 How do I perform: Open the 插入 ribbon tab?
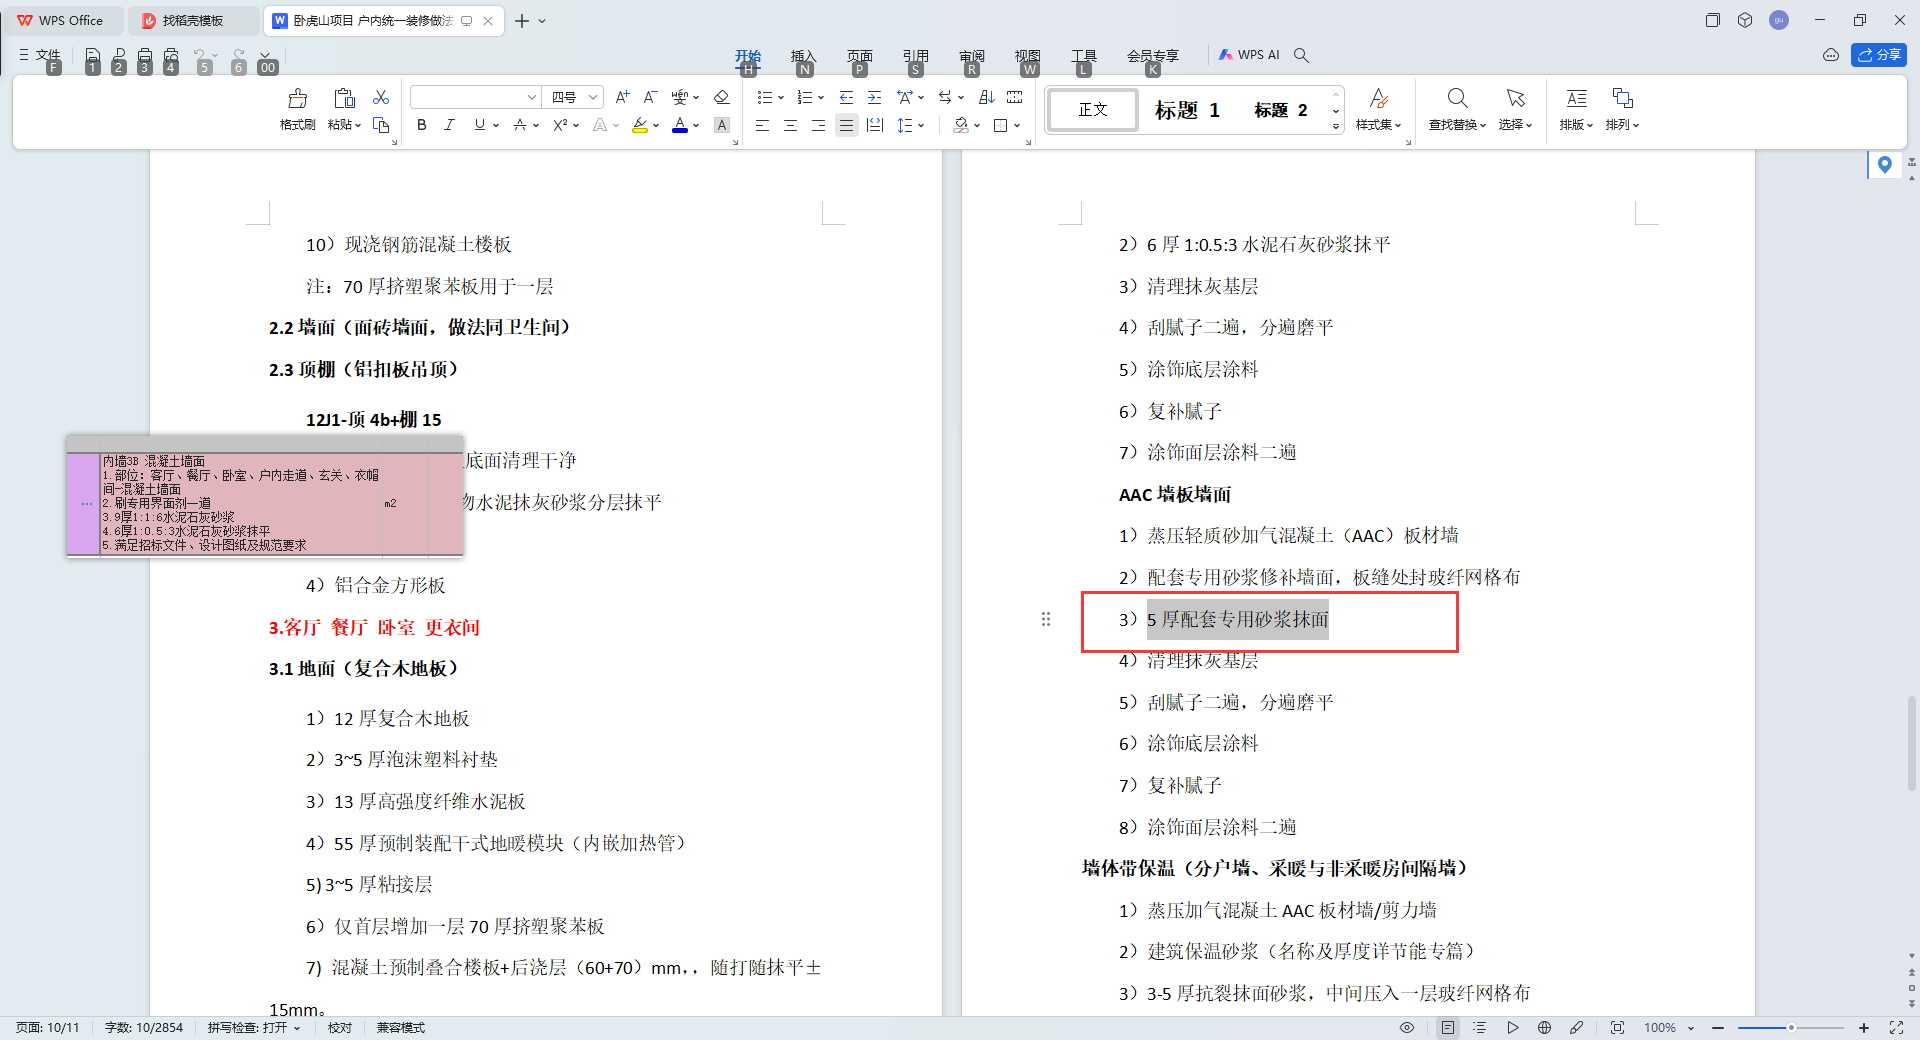coord(804,56)
